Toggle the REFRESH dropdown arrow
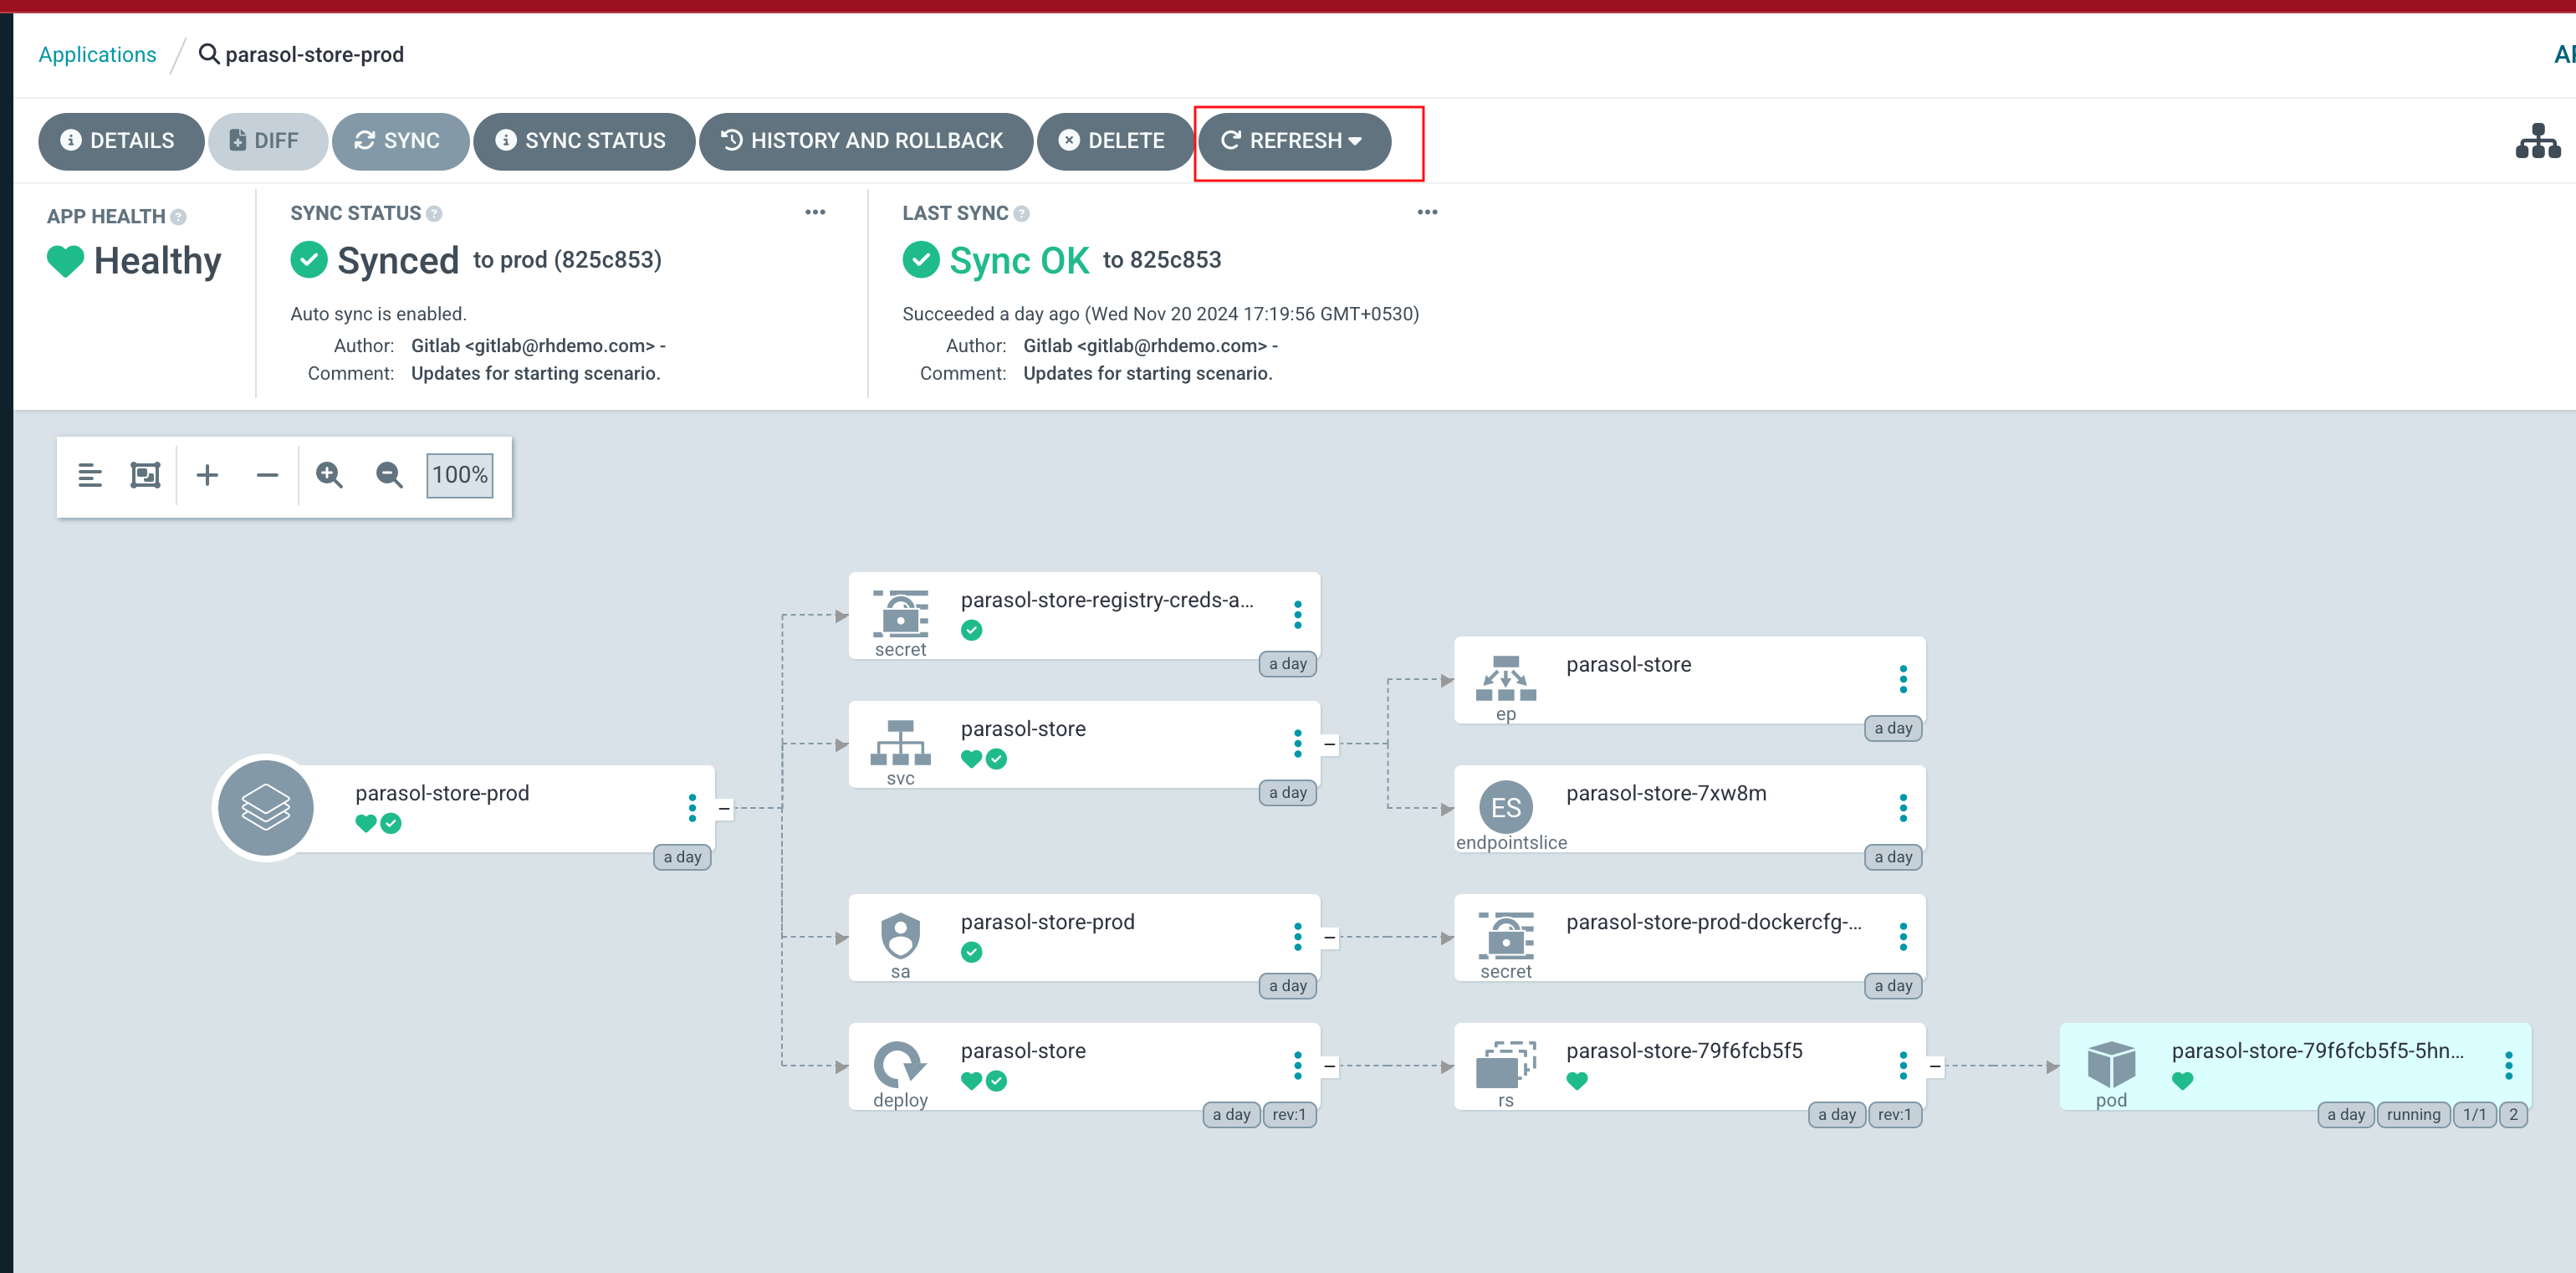The image size is (2576, 1273). [x=1357, y=140]
